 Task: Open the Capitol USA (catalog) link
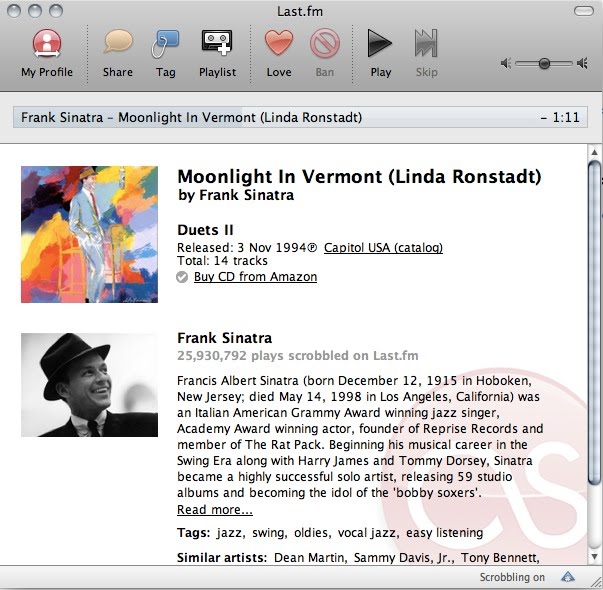383,247
